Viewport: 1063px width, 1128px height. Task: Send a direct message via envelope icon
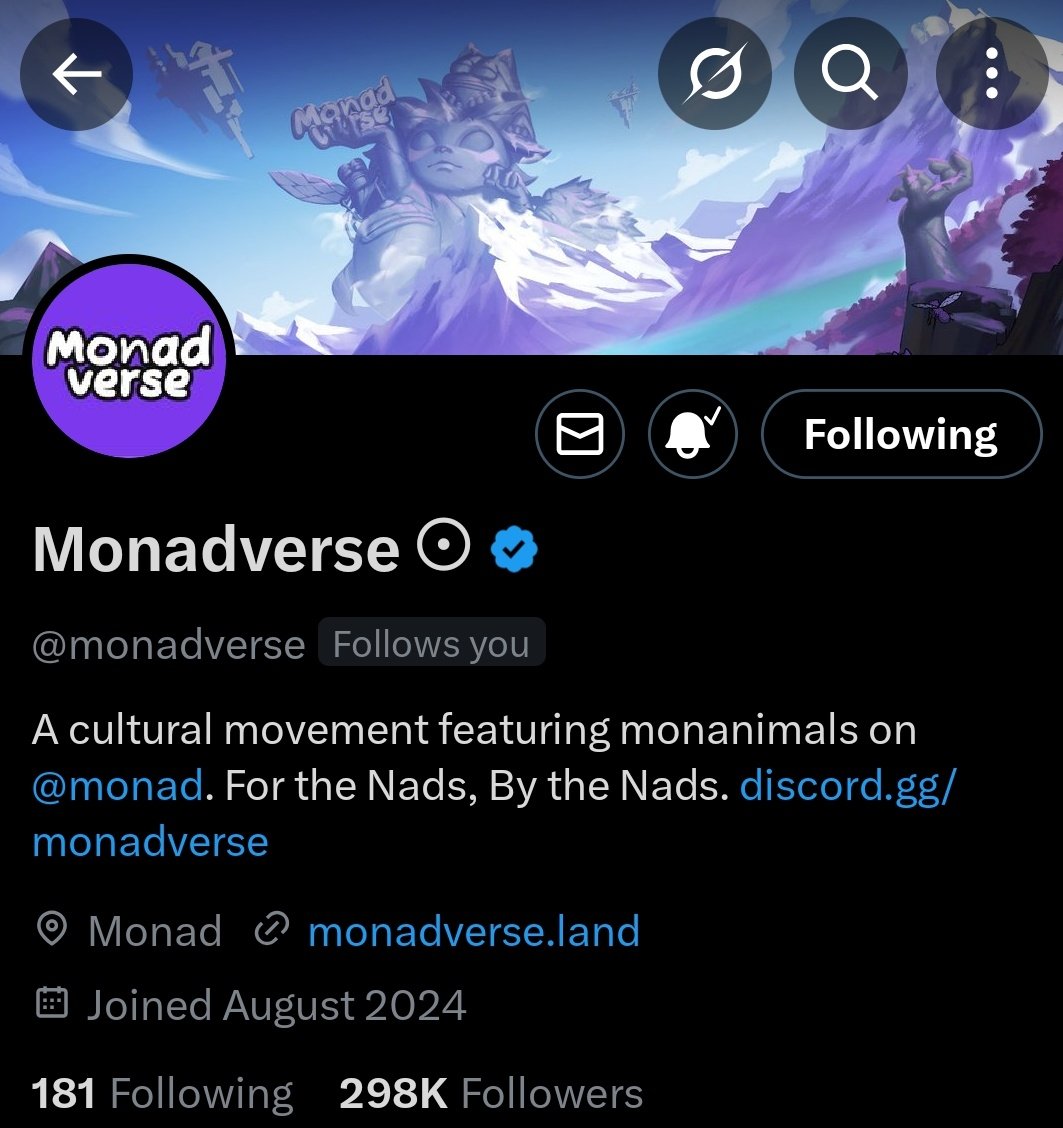point(580,434)
